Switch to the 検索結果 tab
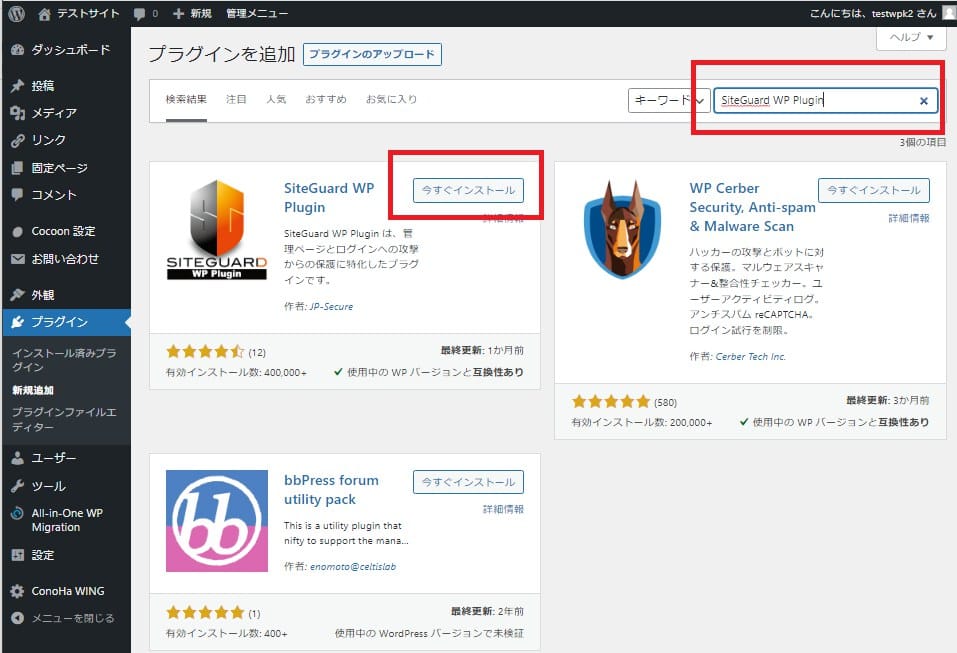The height and width of the screenshot is (653, 957). click(x=186, y=99)
